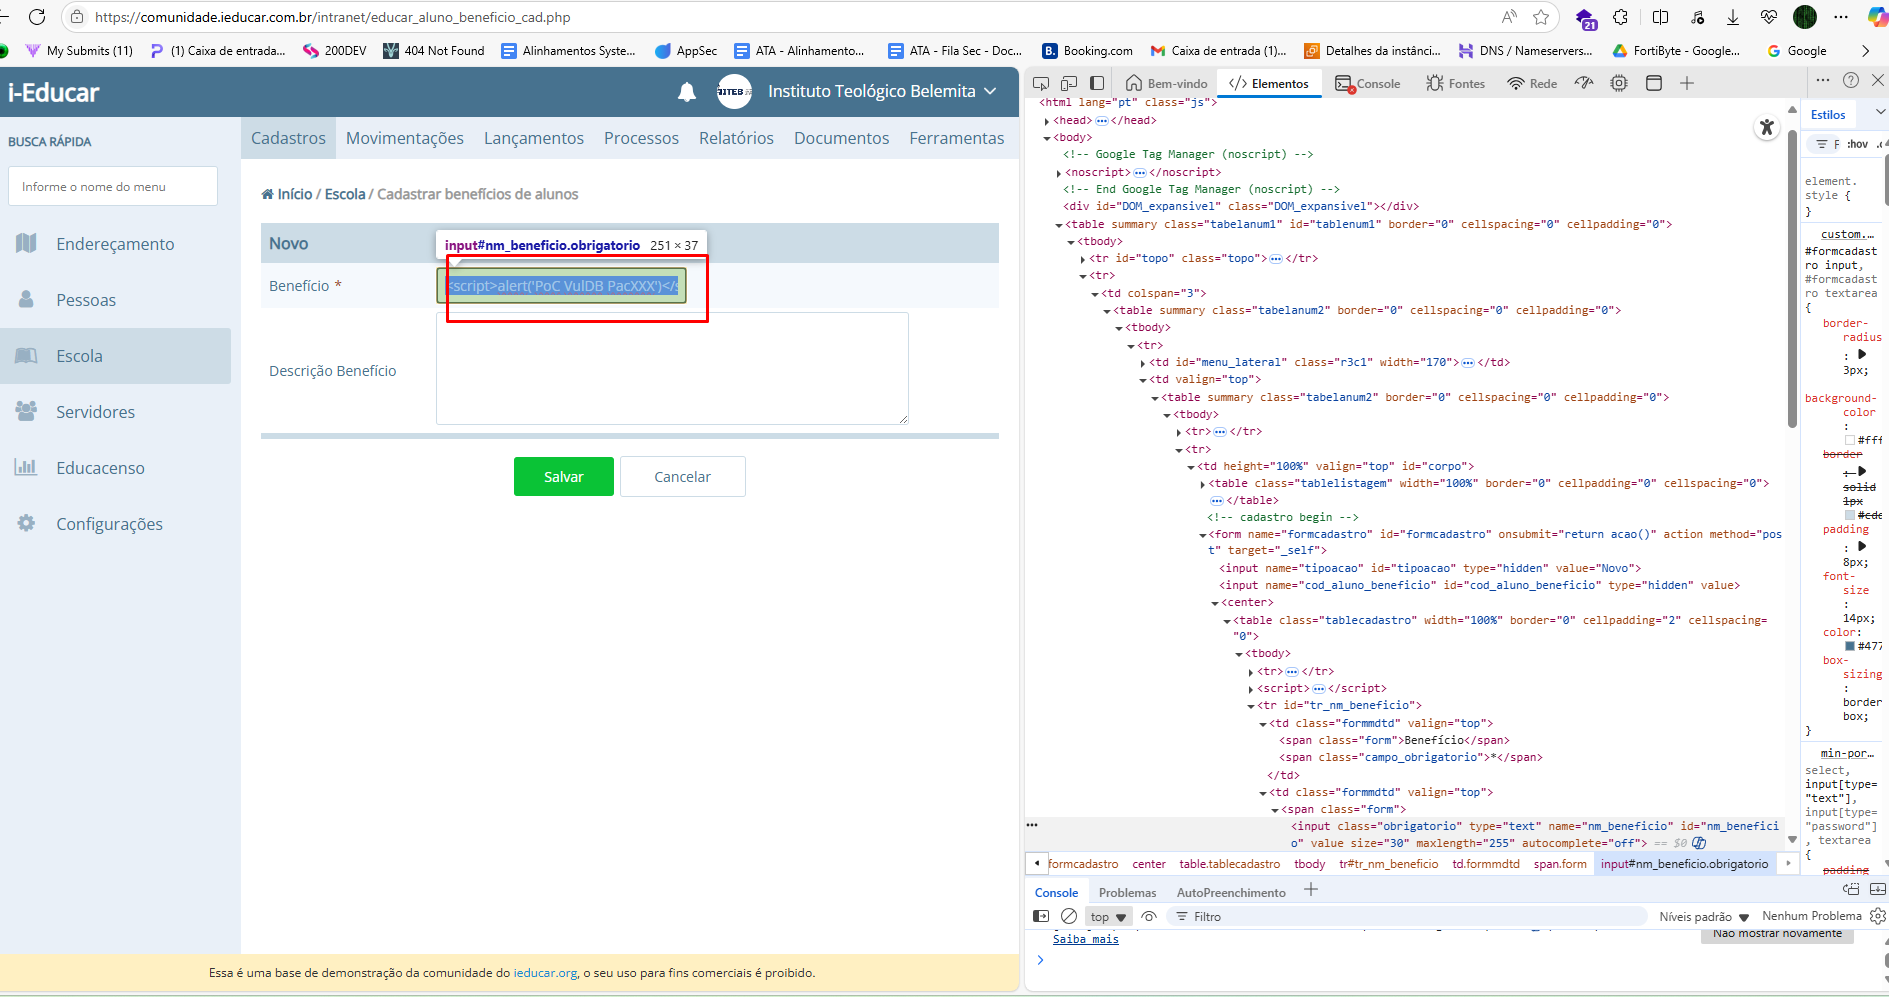Toggle console sidebar icon beside clear button
Image resolution: width=1889 pixels, height=997 pixels.
pos(1041,916)
